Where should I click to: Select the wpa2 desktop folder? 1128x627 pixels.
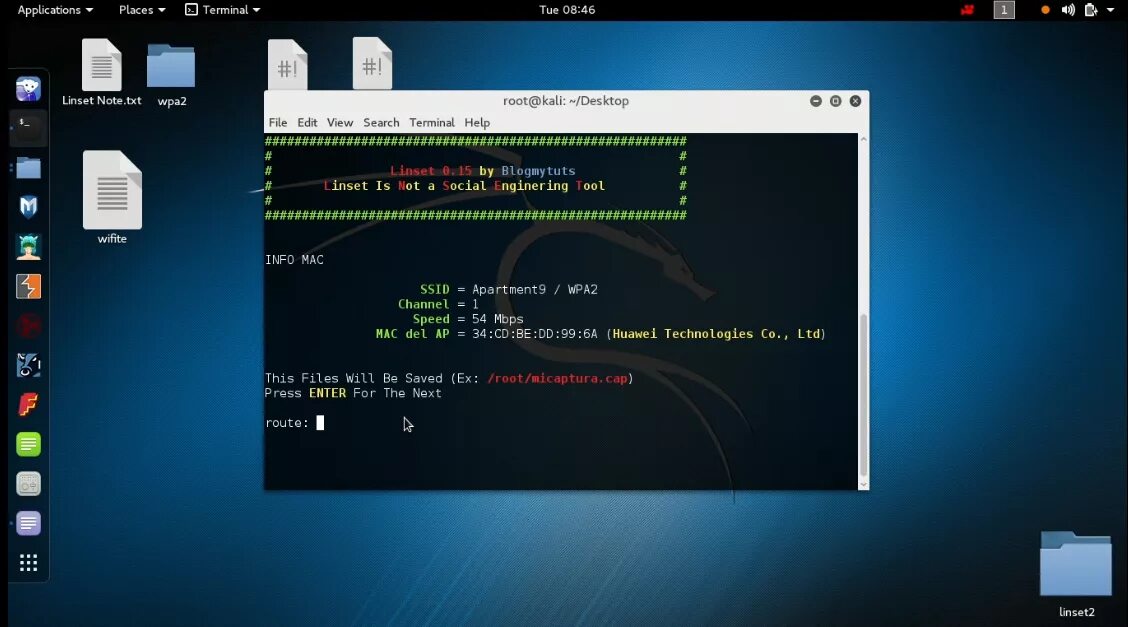(171, 75)
